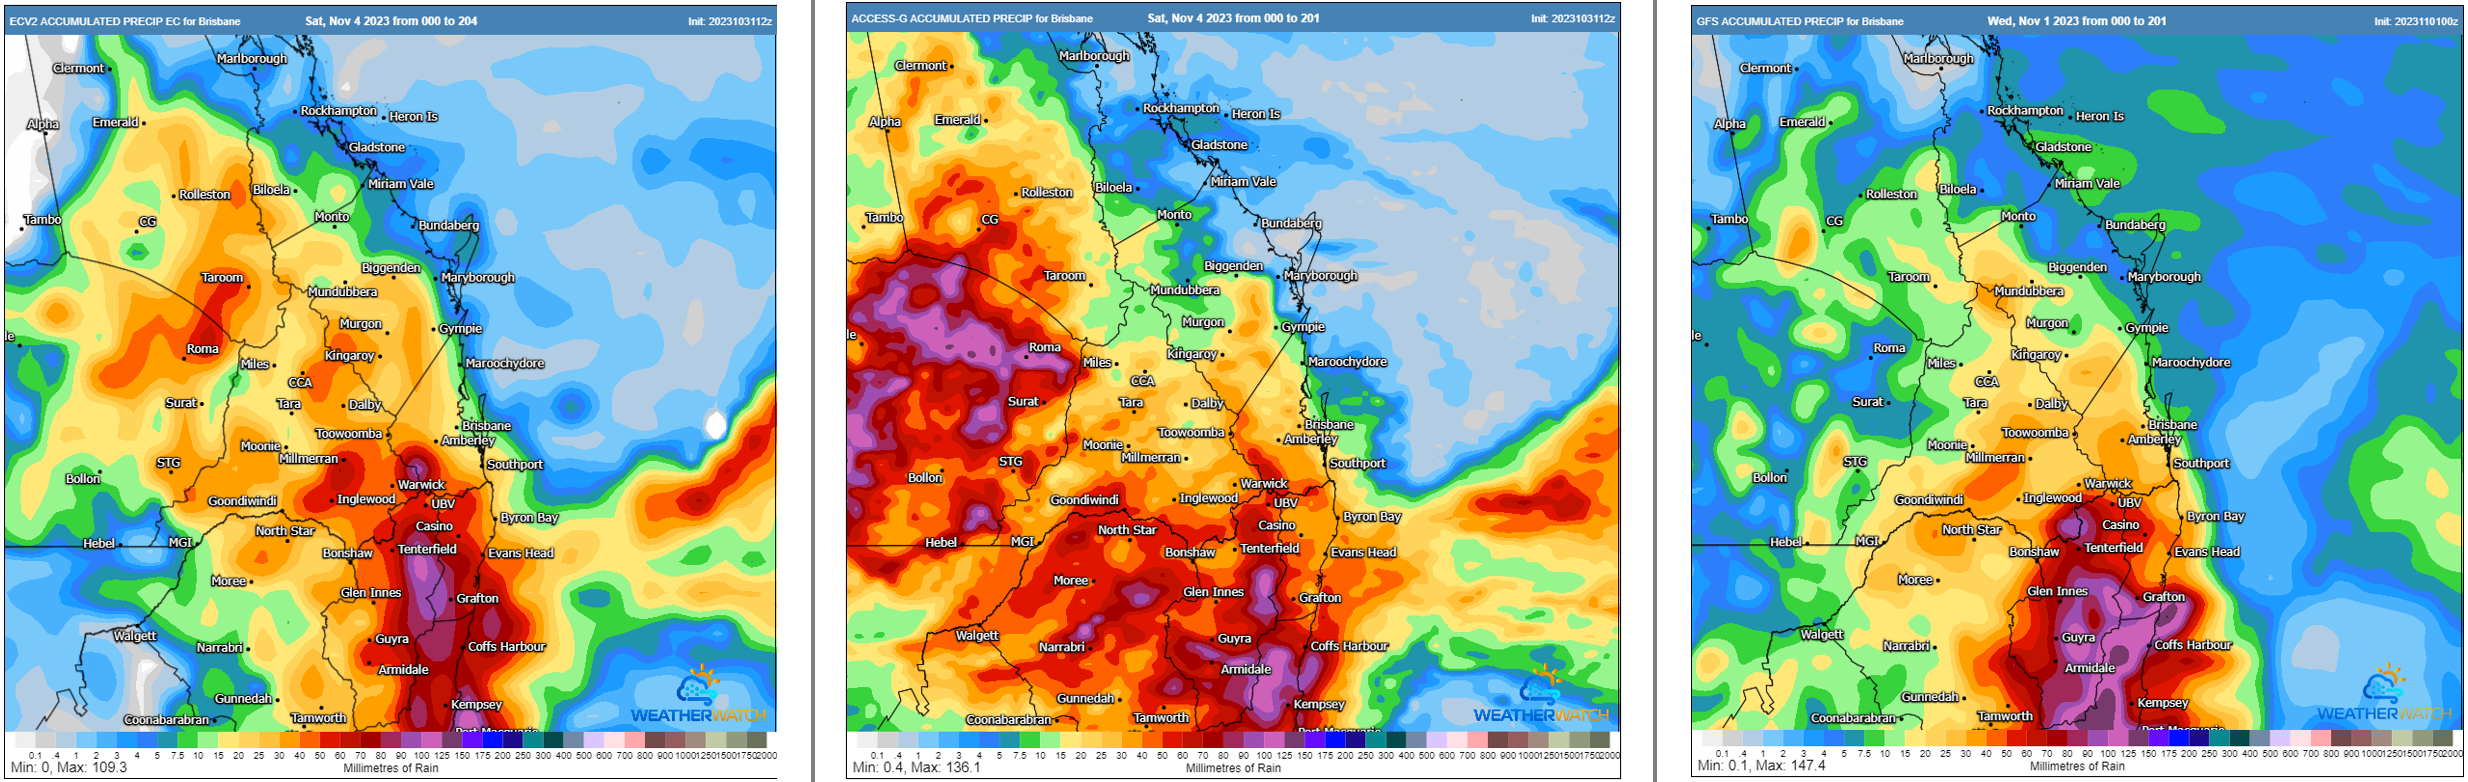Select Bundaberg on the ECV2 map
Screen dimensions: 2468x782
tap(449, 226)
